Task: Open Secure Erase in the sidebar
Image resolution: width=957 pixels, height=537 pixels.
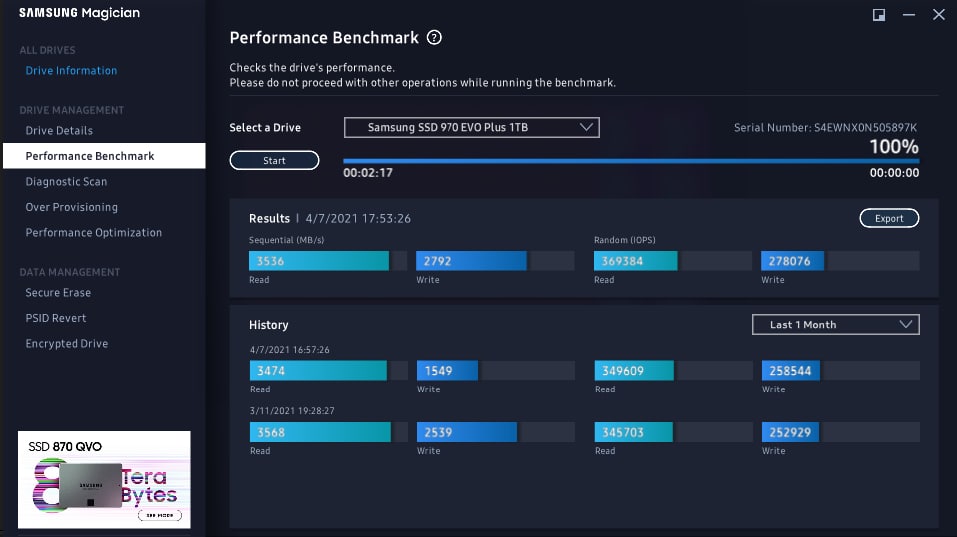Action: (x=58, y=293)
